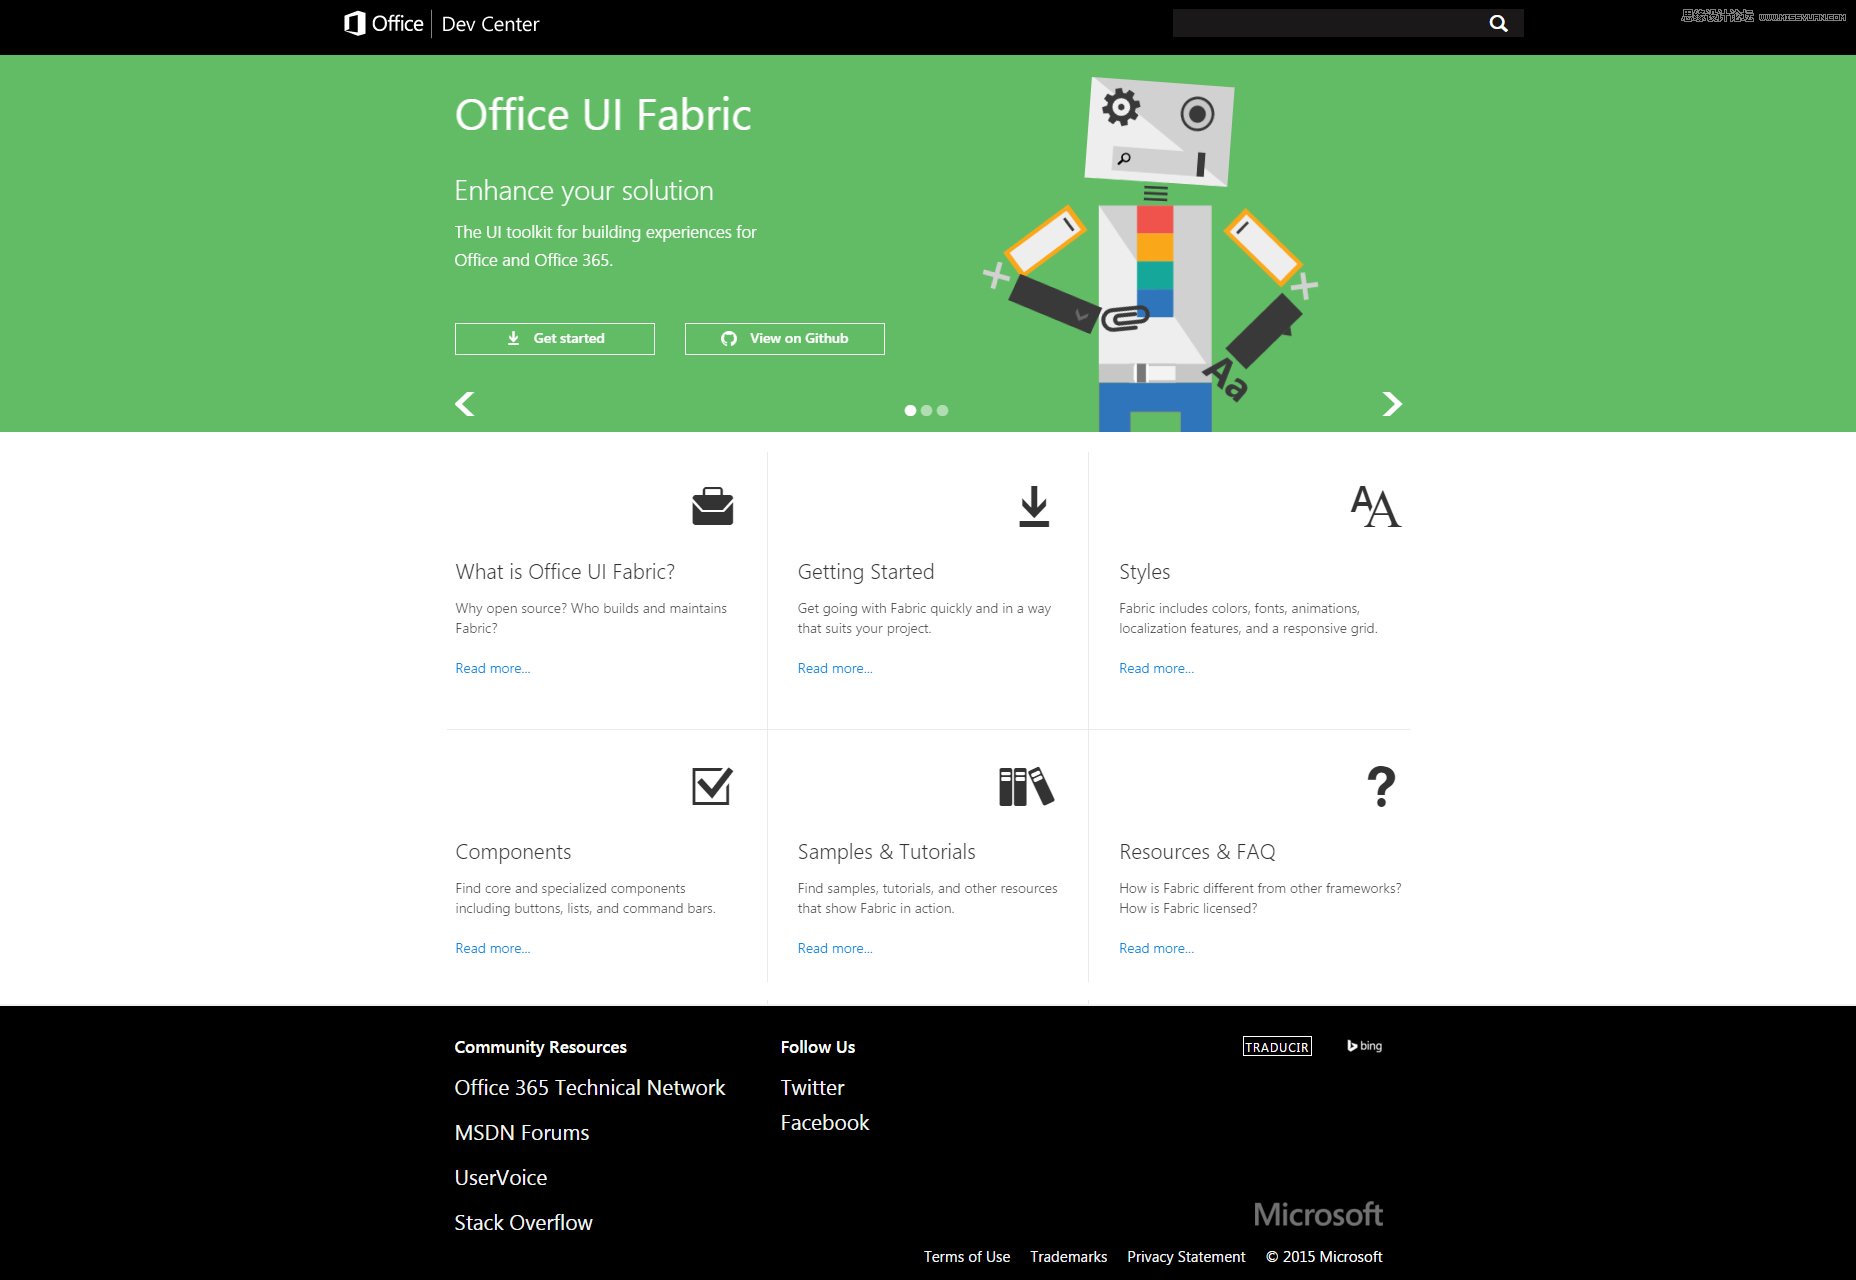Screen dimensions: 1856x1280
Task: Click the checkbox icon above Components
Action: tap(712, 786)
